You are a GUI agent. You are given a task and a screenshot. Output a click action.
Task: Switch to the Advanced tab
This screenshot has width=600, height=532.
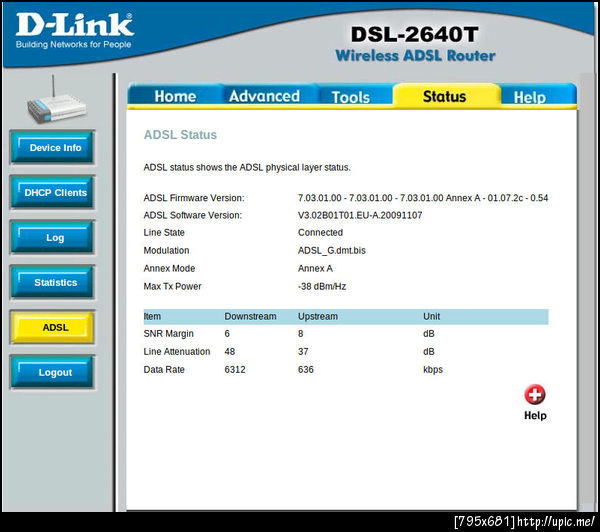pyautogui.click(x=264, y=96)
